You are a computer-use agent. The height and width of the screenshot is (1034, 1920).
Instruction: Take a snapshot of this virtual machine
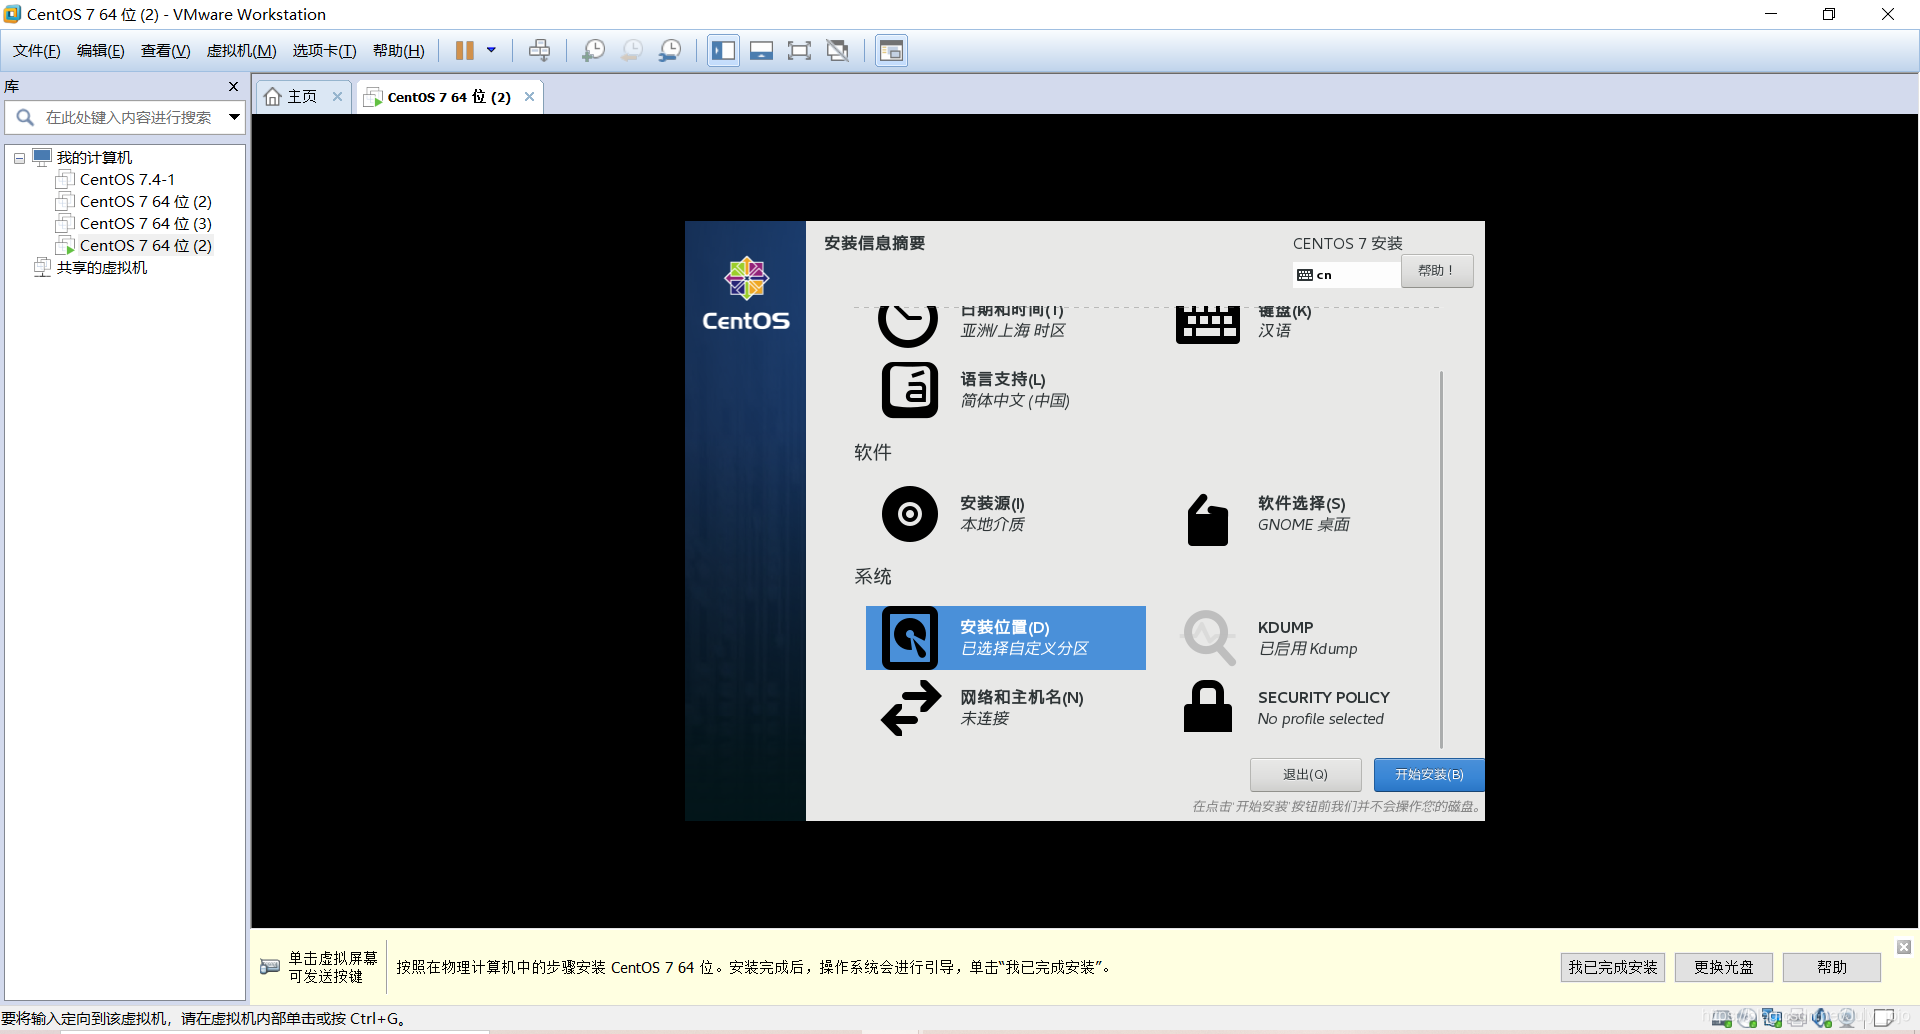pos(593,50)
